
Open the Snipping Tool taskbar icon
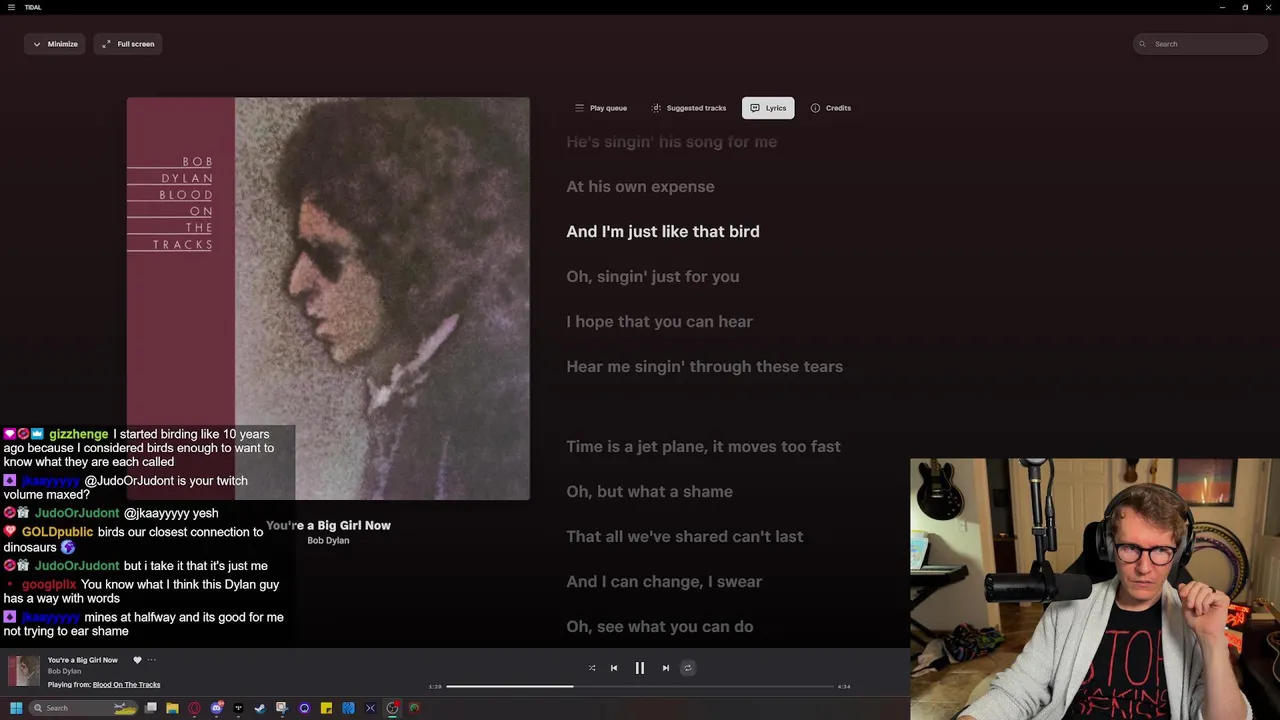pos(282,708)
